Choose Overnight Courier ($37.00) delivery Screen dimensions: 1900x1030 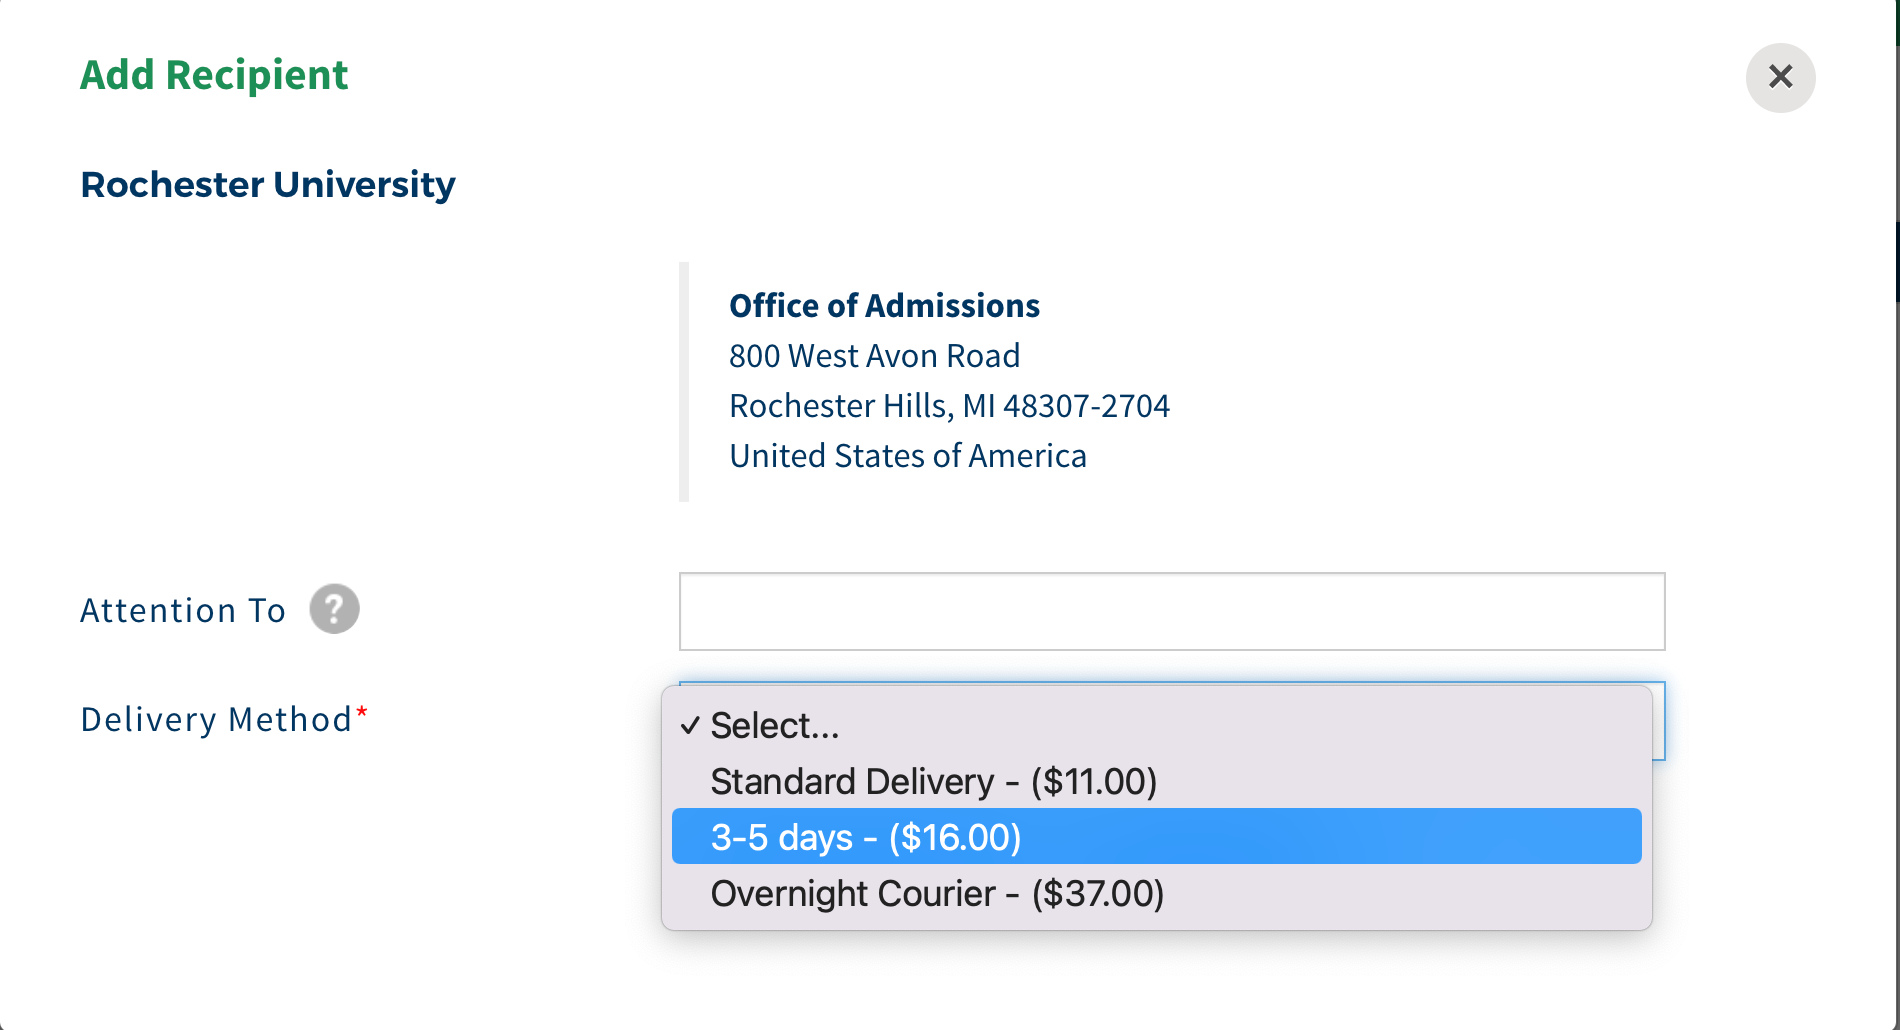click(x=937, y=894)
